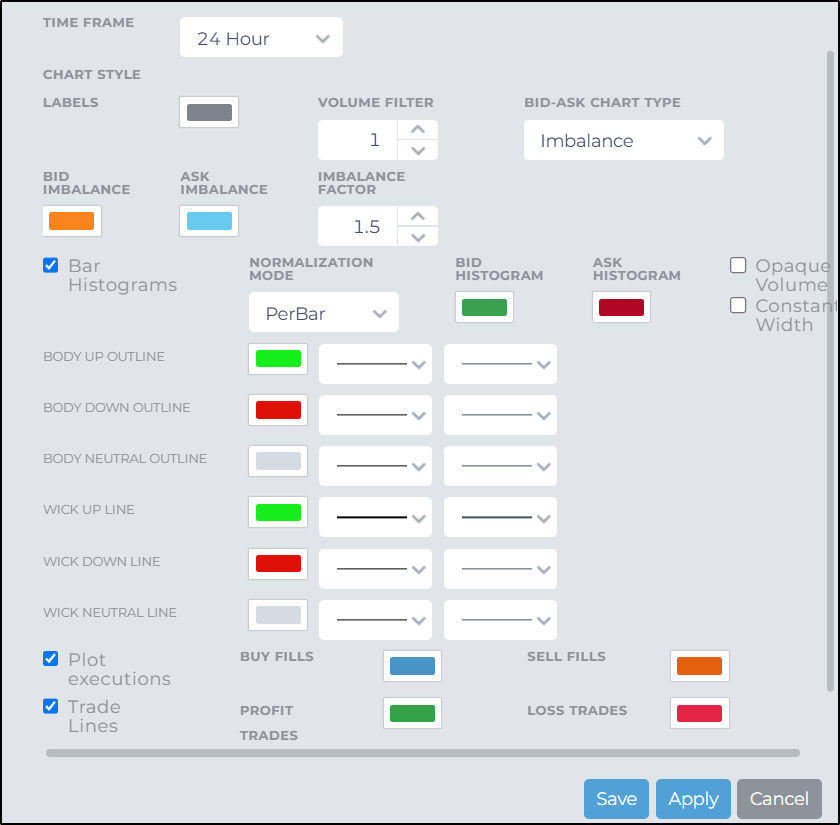Change the Ask Imbalance blue color
This screenshot has height=825, width=840.
tap(209, 221)
